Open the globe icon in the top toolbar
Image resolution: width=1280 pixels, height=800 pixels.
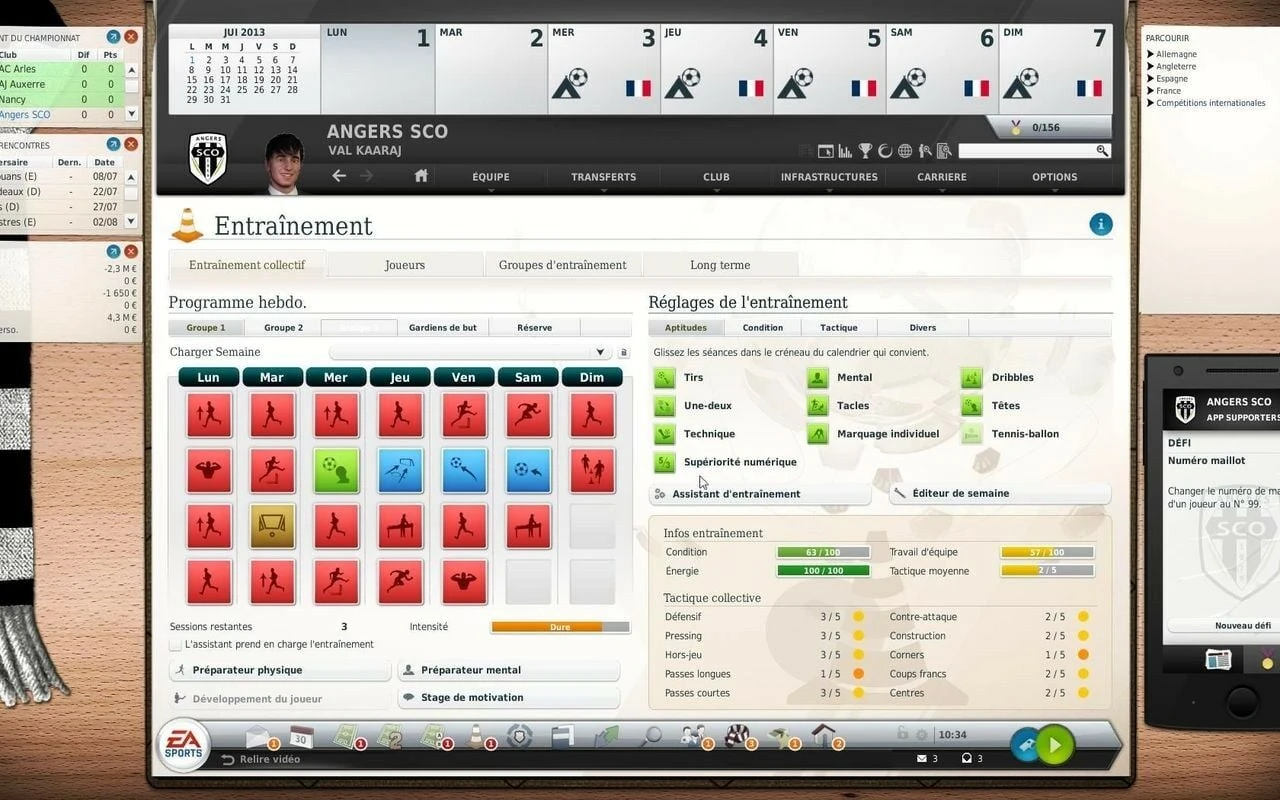(x=904, y=150)
